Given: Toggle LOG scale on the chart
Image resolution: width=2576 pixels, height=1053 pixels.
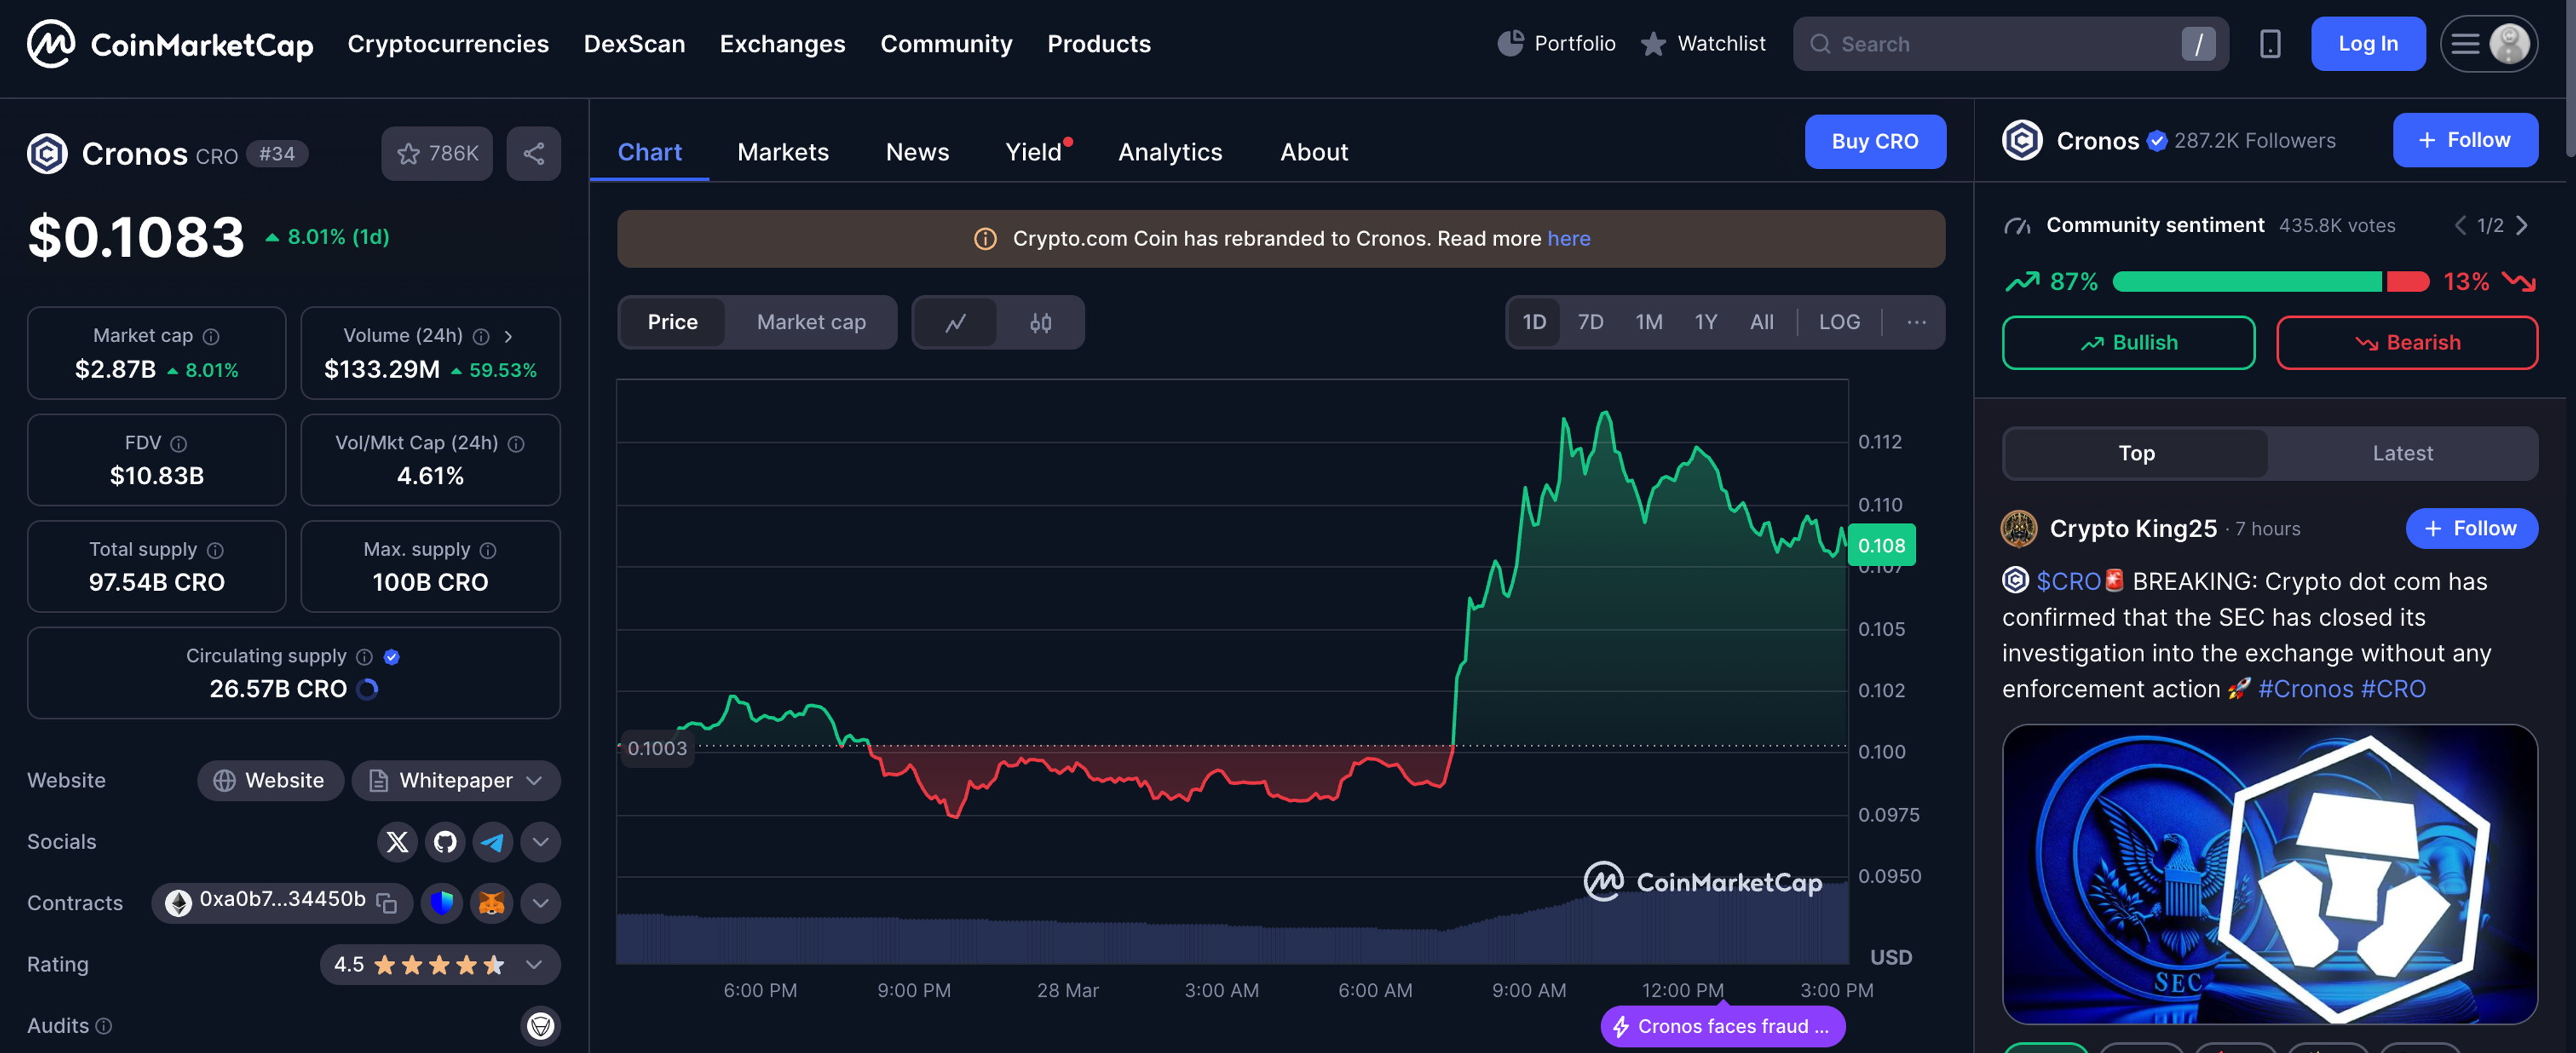Looking at the screenshot, I should pos(1838,322).
